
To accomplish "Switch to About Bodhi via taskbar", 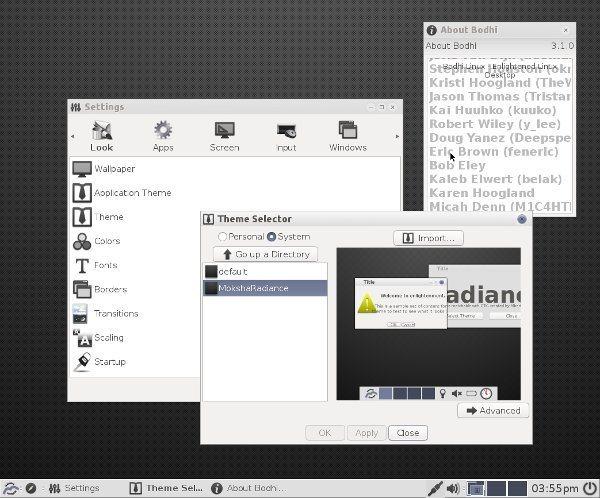I will coord(248,488).
